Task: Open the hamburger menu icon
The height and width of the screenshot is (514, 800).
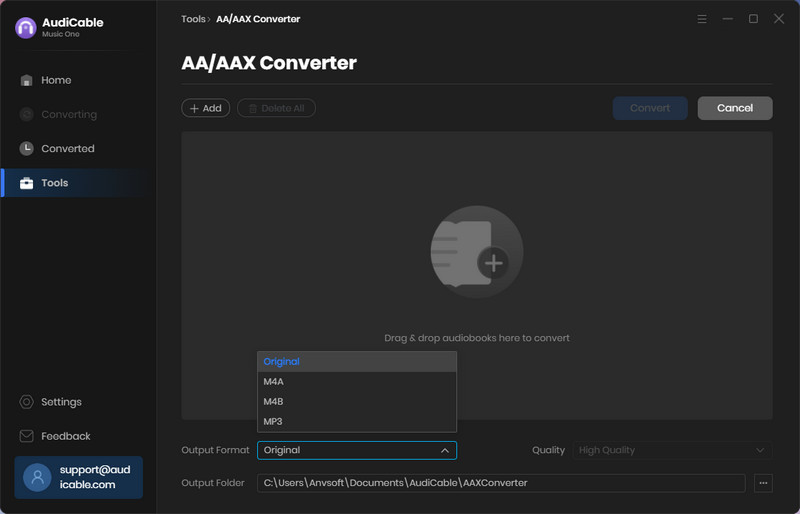Action: (702, 19)
